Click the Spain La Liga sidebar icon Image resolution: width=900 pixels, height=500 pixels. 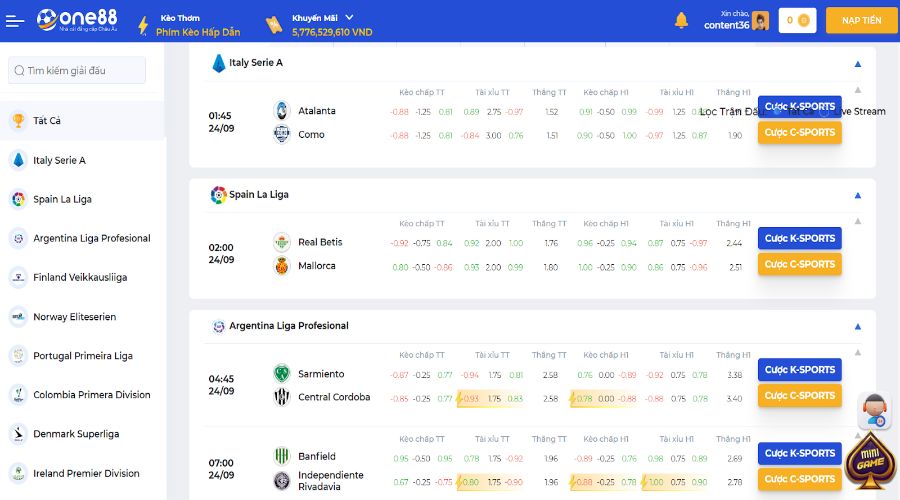coord(18,199)
